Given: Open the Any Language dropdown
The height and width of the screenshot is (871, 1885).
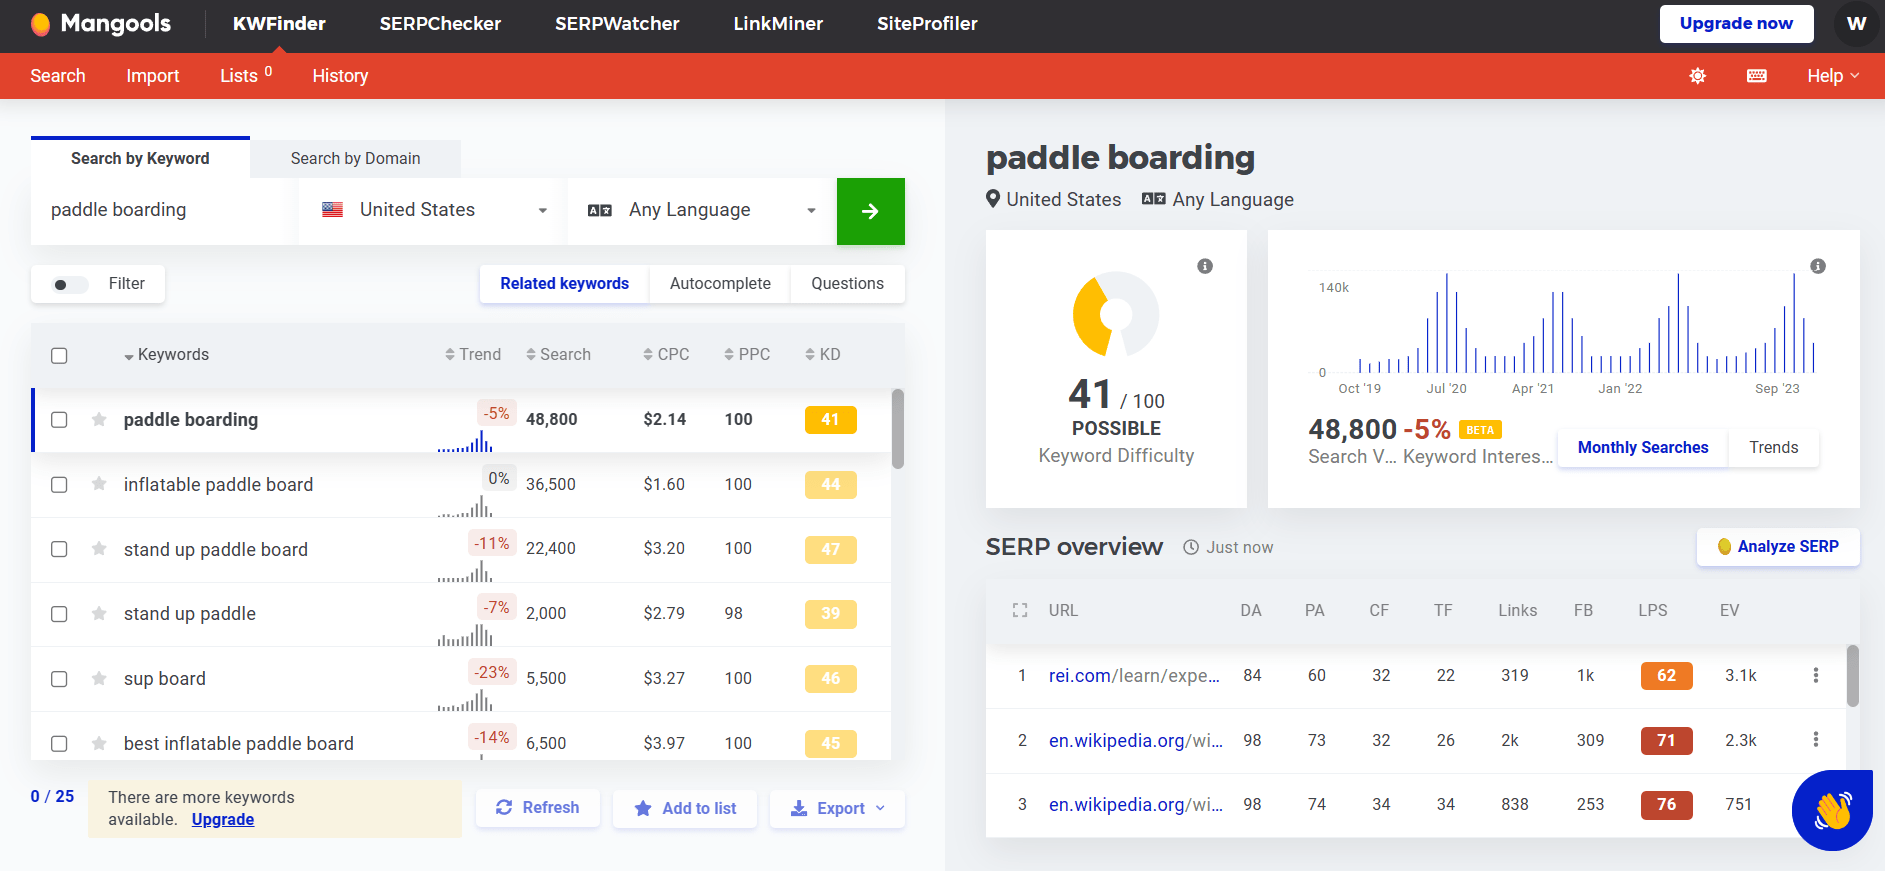Looking at the screenshot, I should 701,211.
